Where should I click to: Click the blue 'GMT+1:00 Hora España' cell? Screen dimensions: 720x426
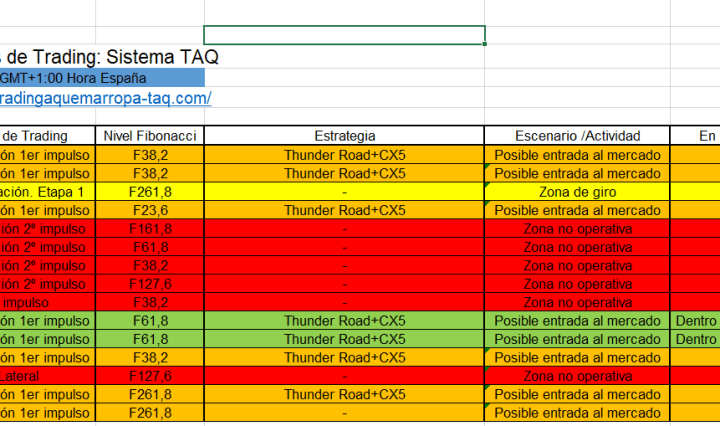(x=100, y=78)
